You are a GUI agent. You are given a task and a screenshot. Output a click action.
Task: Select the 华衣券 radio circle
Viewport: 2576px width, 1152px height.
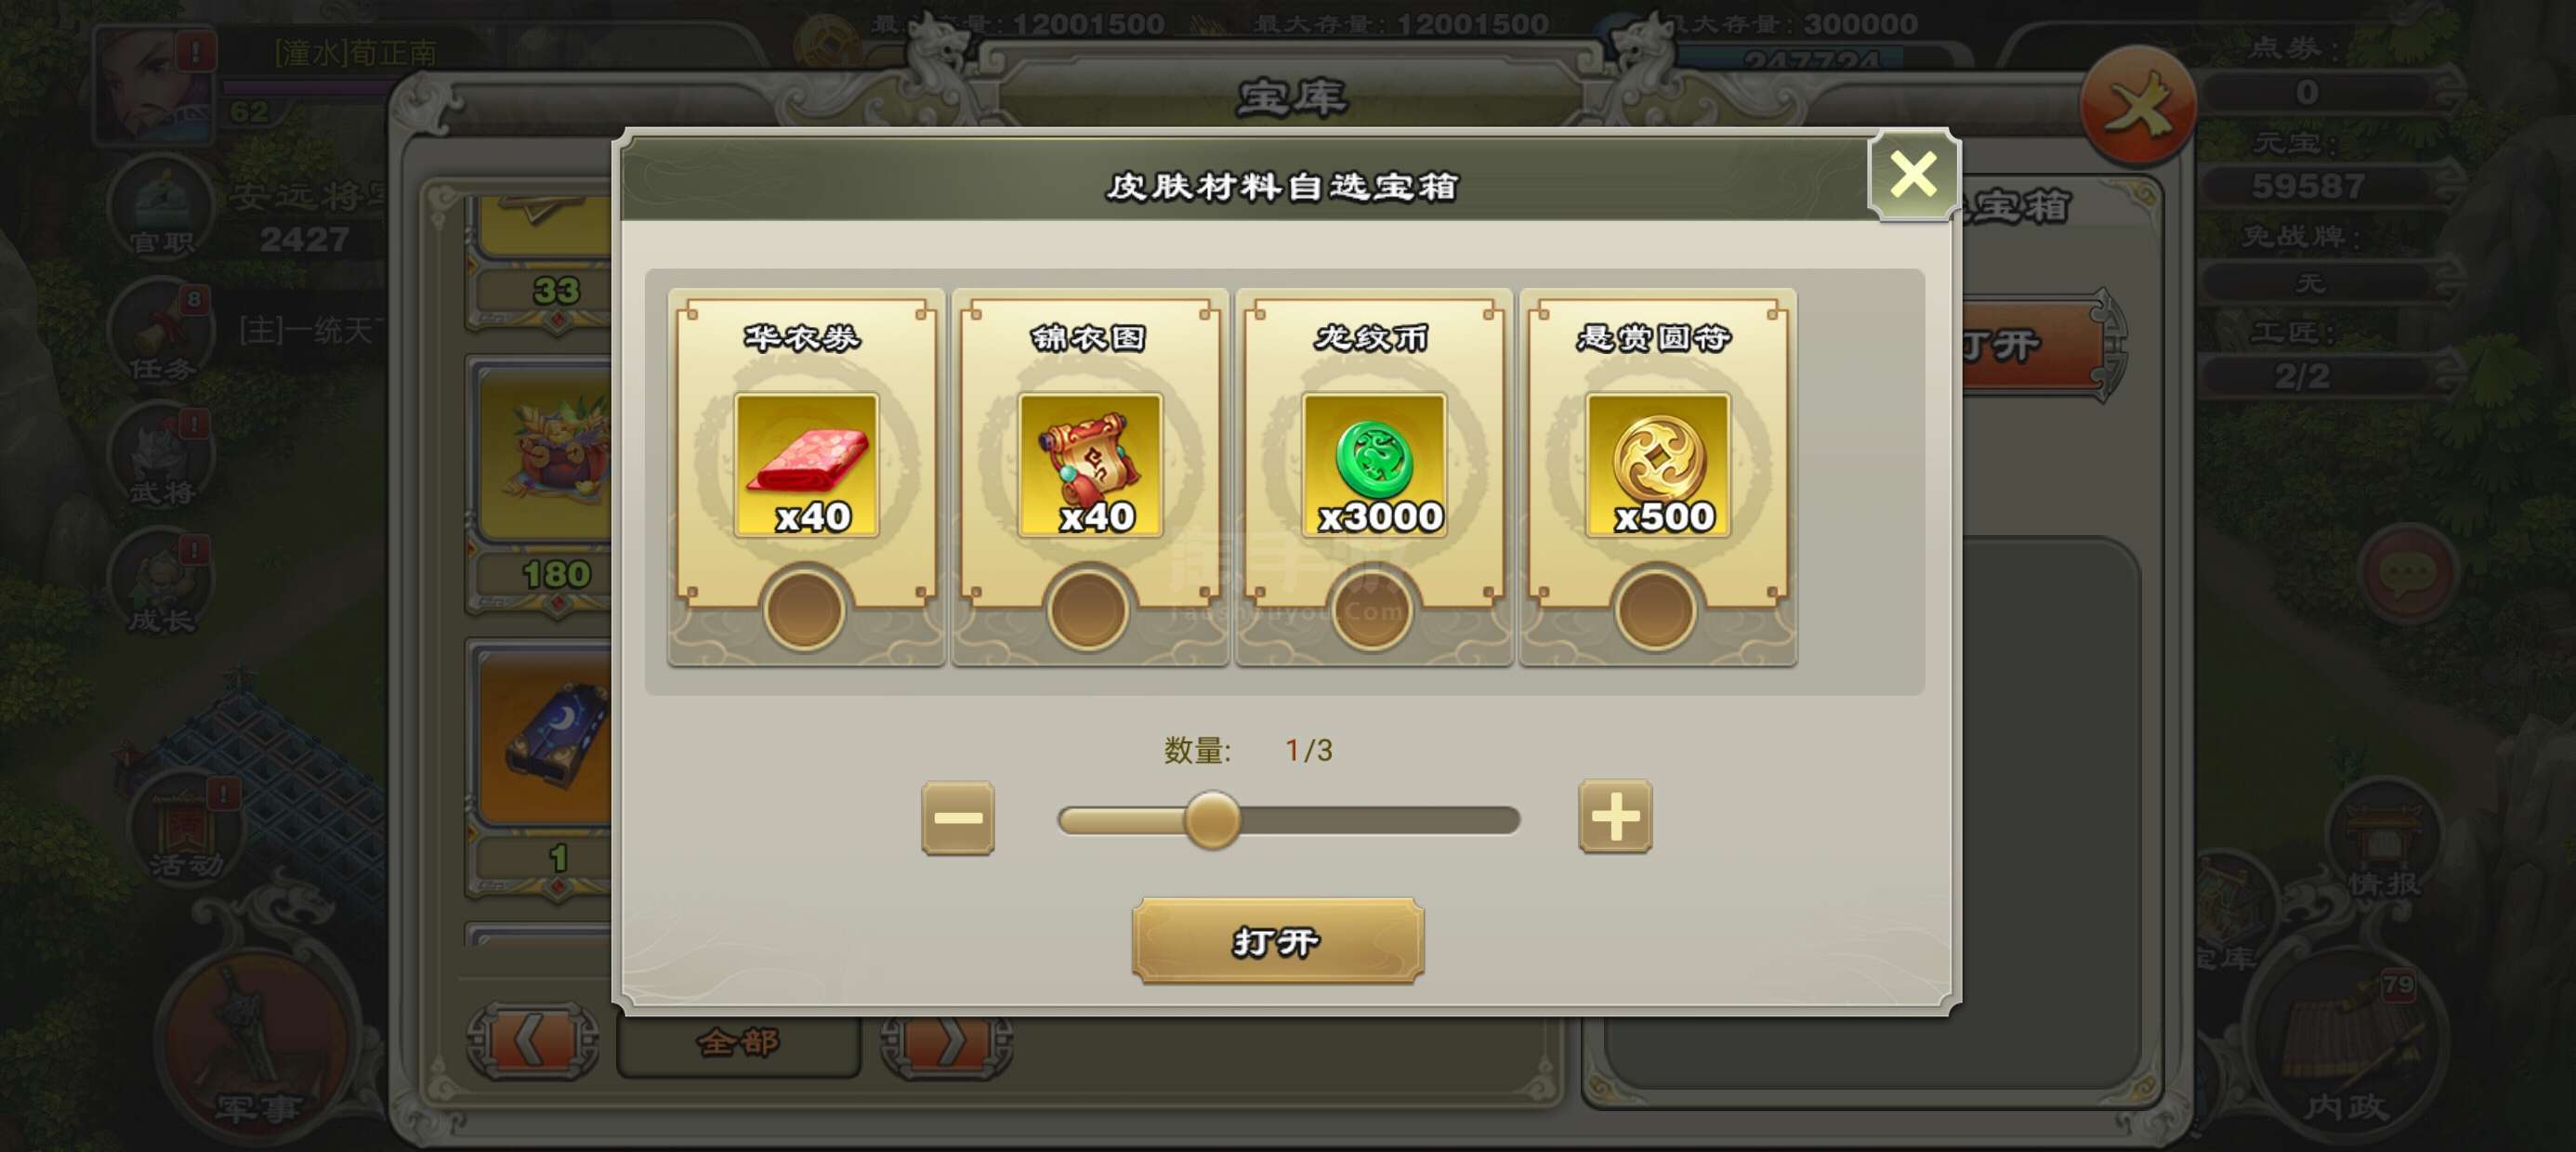click(x=804, y=610)
